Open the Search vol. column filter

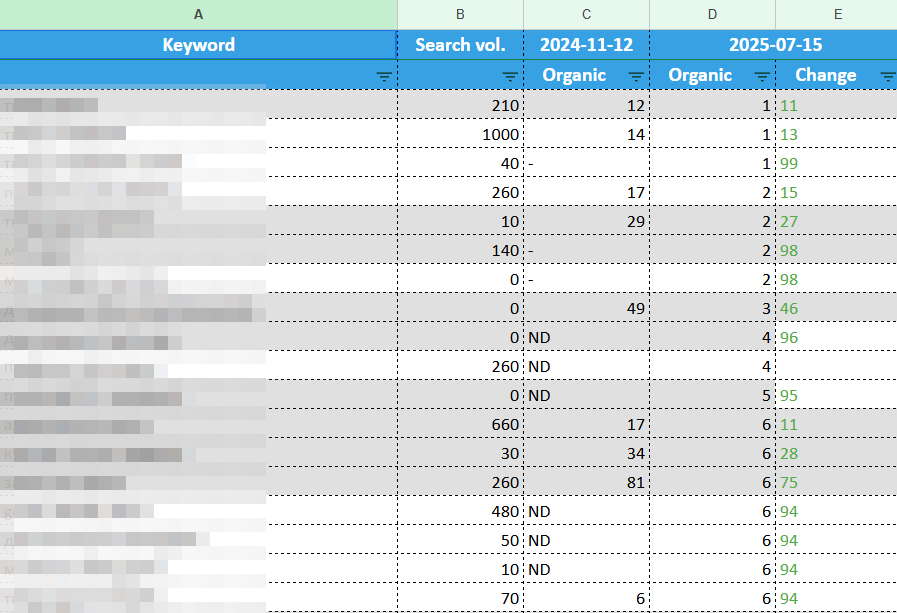tap(510, 76)
